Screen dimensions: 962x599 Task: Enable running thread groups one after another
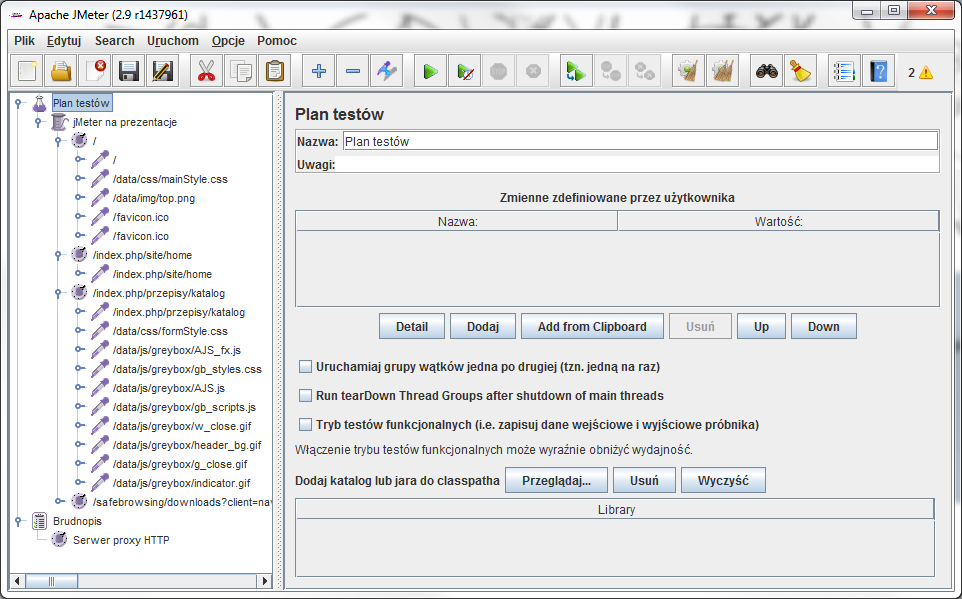point(305,367)
